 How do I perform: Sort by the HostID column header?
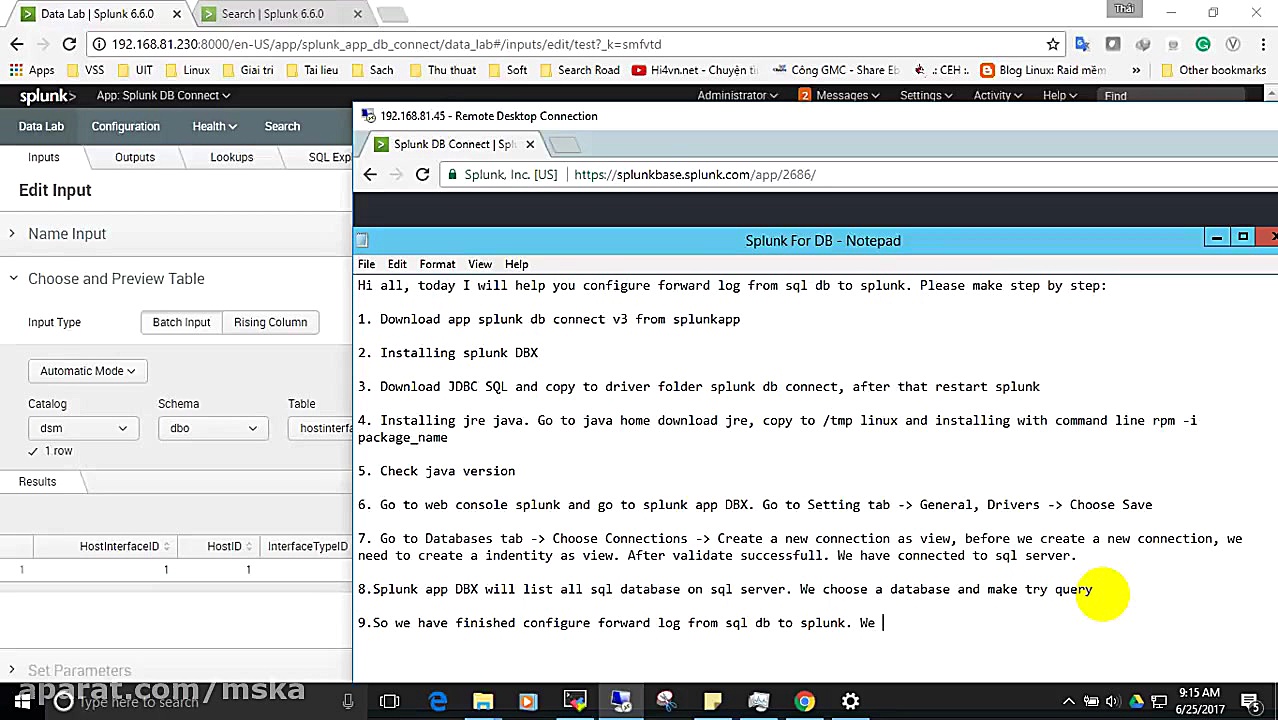pos(224,546)
